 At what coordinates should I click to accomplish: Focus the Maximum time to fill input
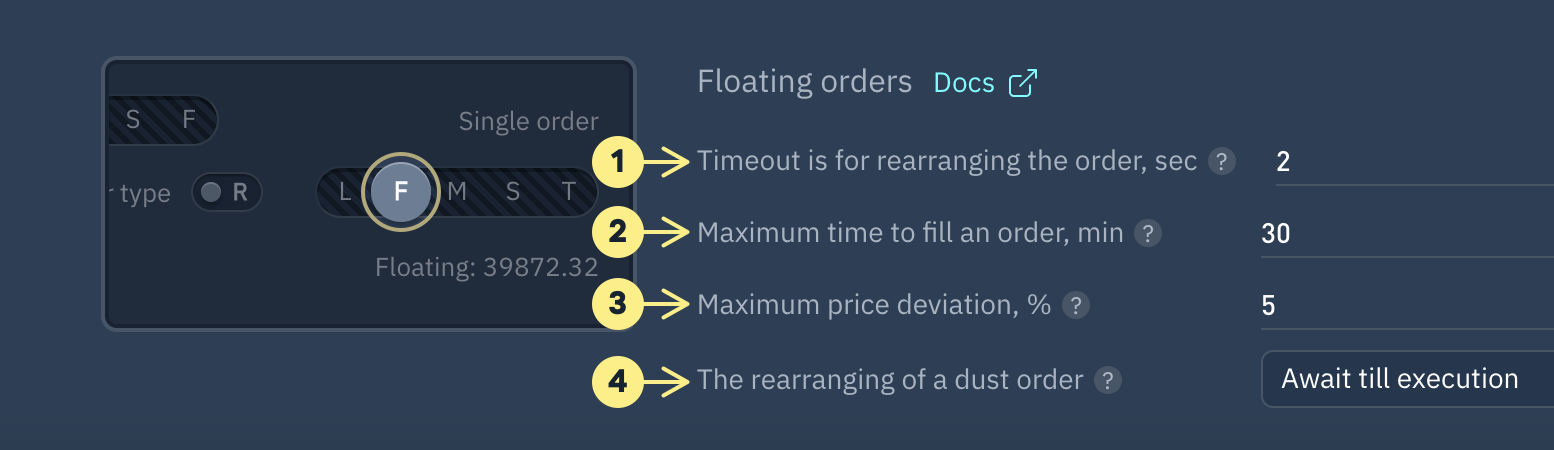point(1404,234)
